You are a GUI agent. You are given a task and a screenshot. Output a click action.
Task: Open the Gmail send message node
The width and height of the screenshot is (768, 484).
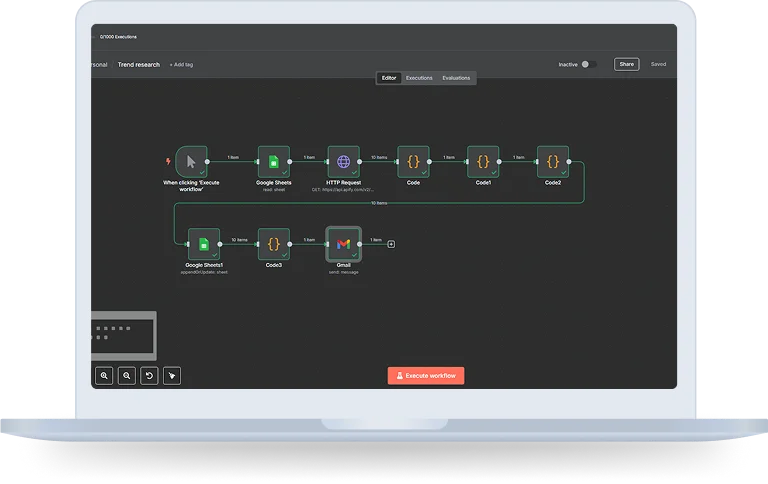[343, 244]
